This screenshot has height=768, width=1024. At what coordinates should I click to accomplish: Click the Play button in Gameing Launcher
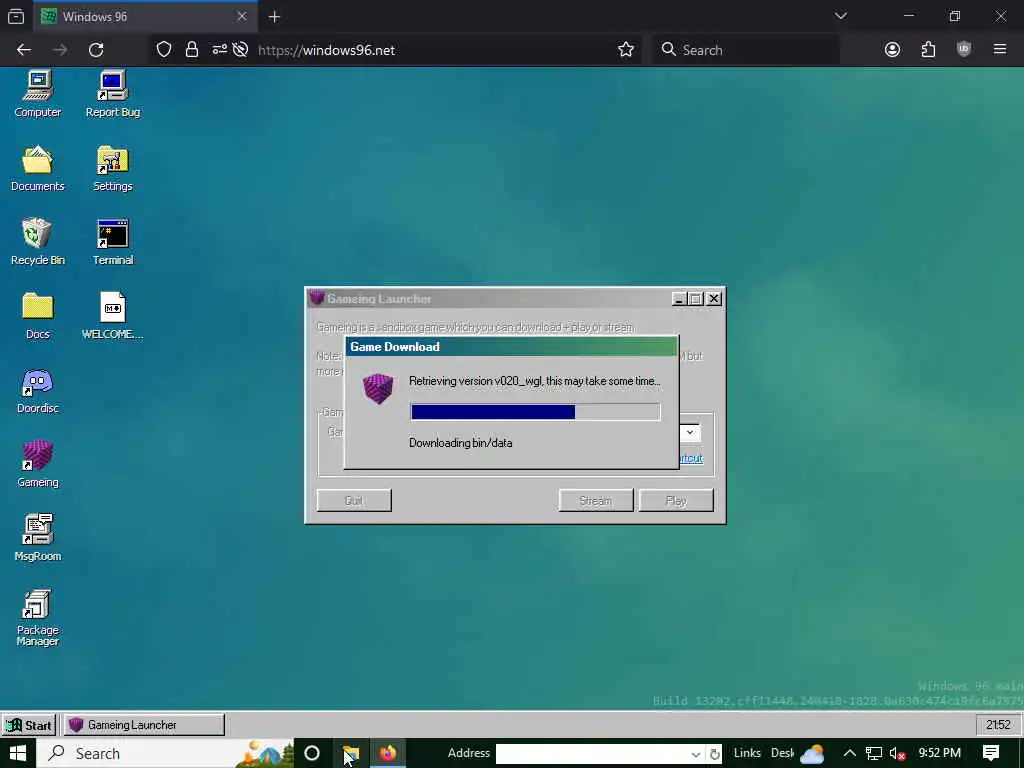click(x=676, y=500)
